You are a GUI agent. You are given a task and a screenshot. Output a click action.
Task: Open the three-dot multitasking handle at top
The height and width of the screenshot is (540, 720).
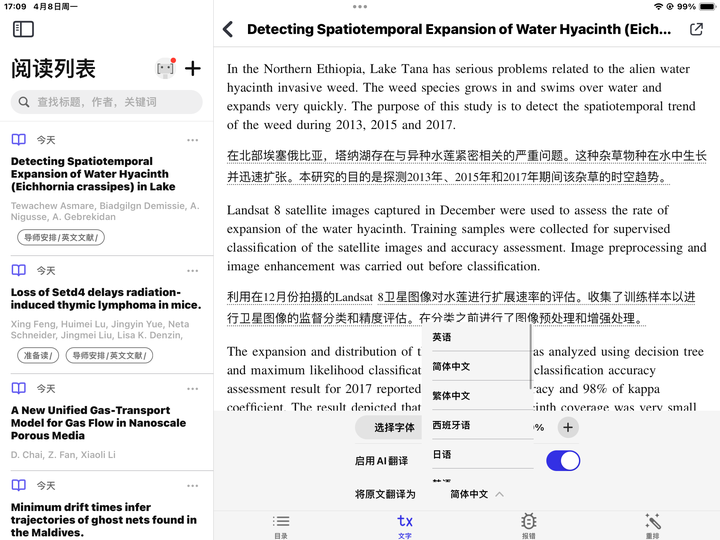pyautogui.click(x=360, y=6)
